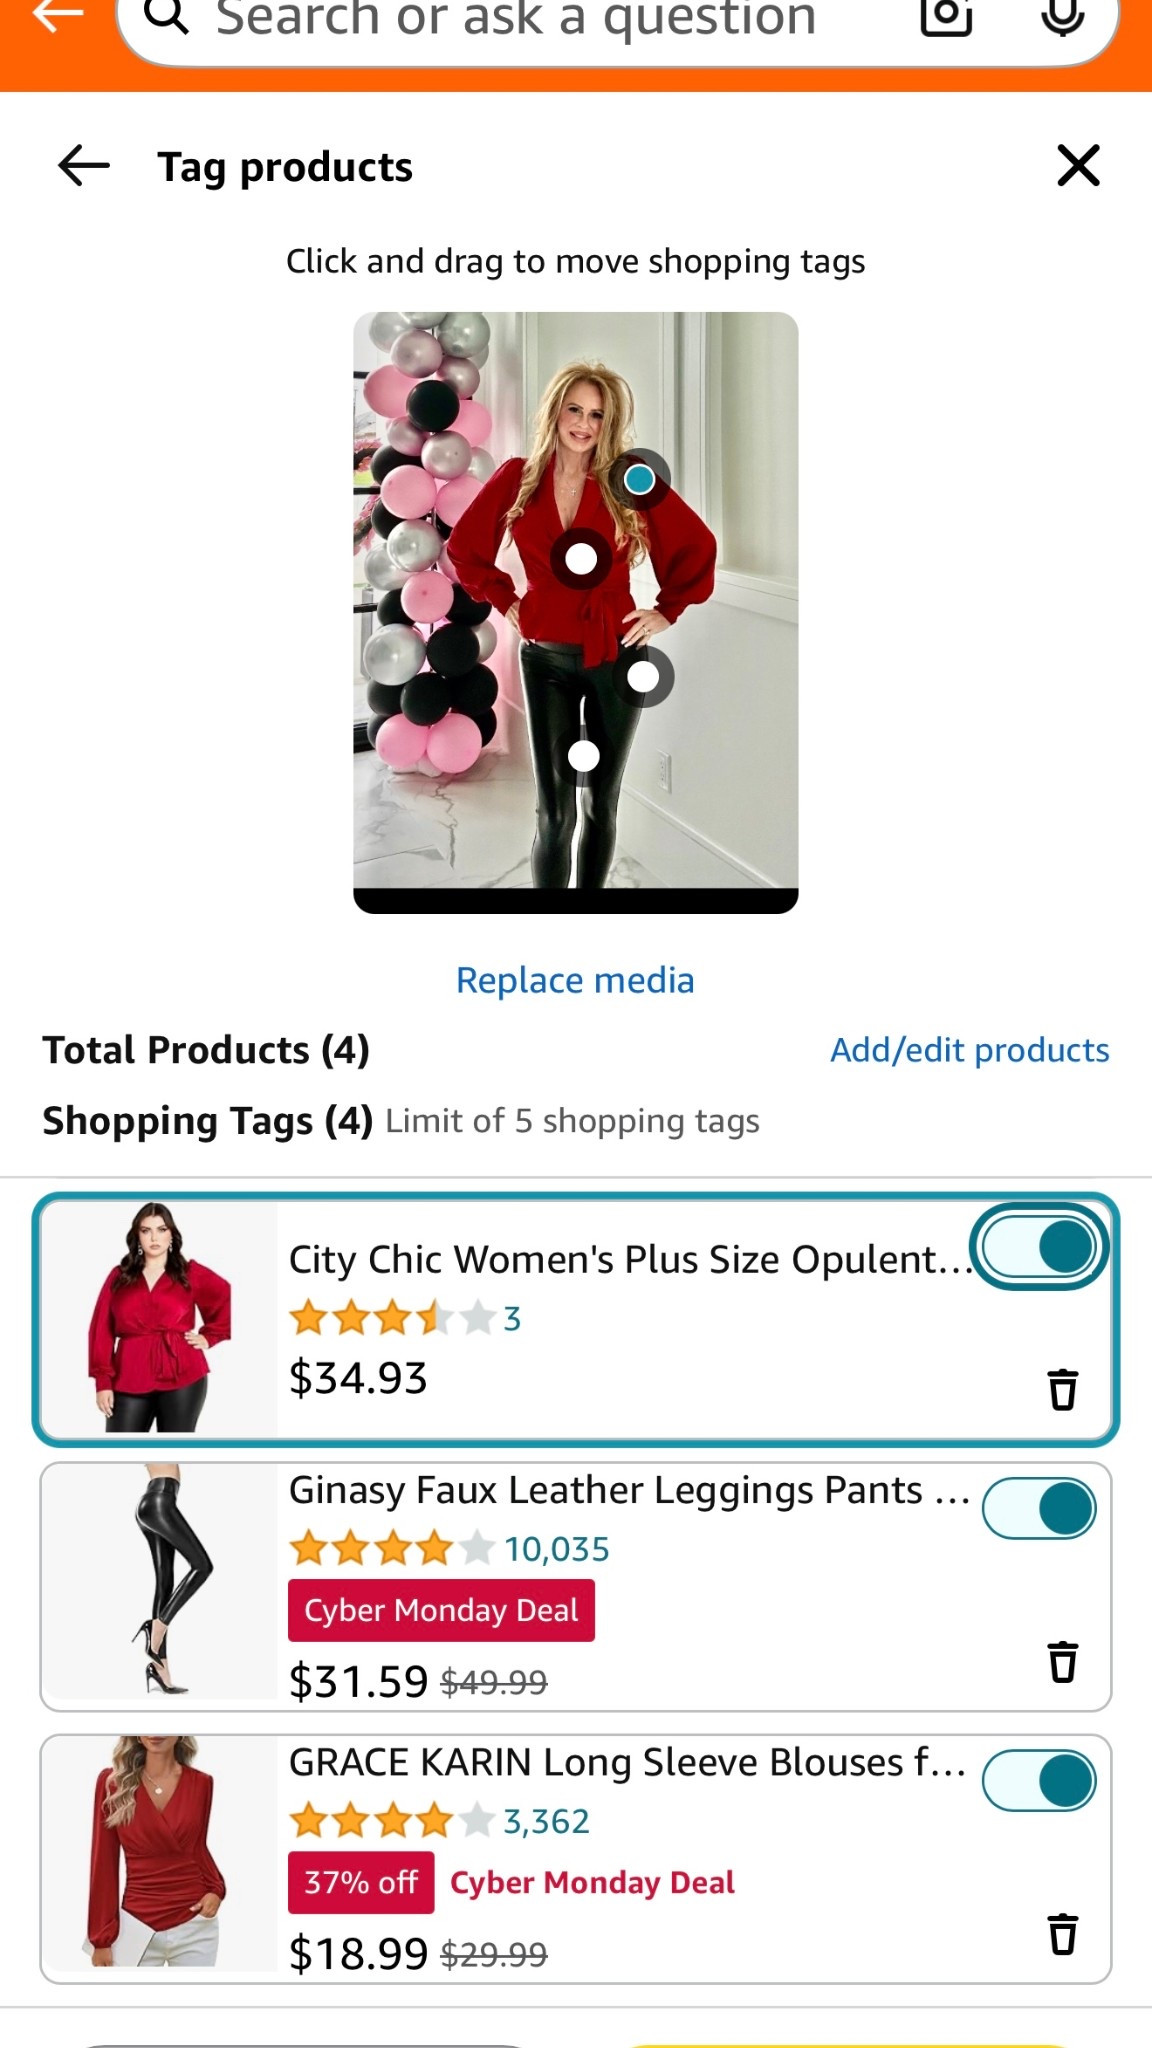The image size is (1152, 2048).
Task: Delete the City Chic blouse tag via trash icon
Action: tap(1061, 1389)
